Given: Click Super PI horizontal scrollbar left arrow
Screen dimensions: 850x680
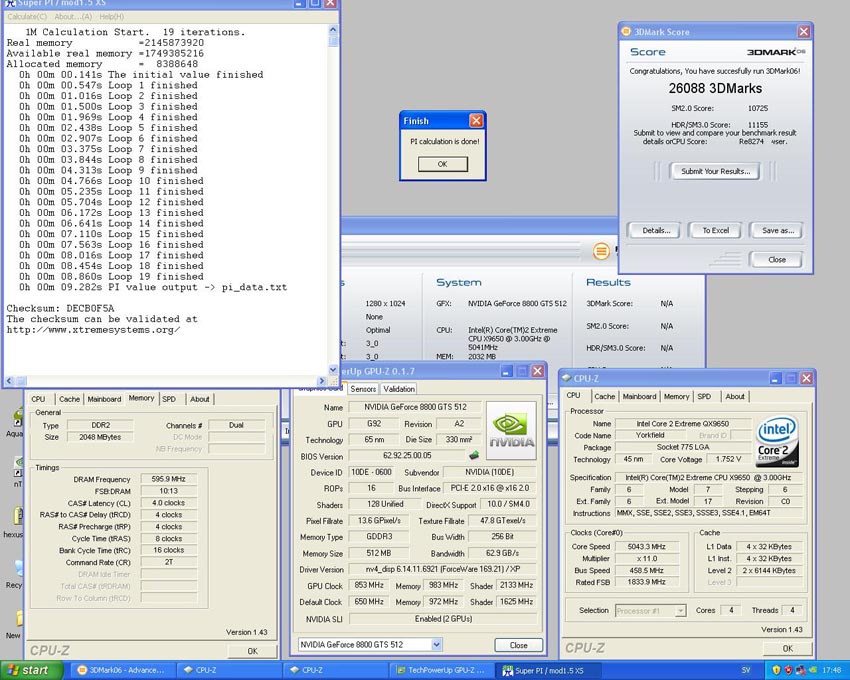Looking at the screenshot, I should pyautogui.click(x=9, y=381).
